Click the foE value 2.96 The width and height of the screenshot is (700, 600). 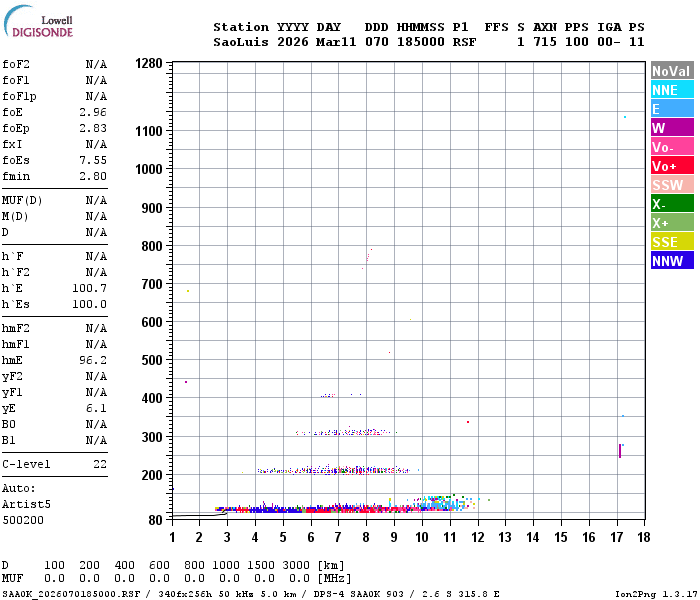93,112
